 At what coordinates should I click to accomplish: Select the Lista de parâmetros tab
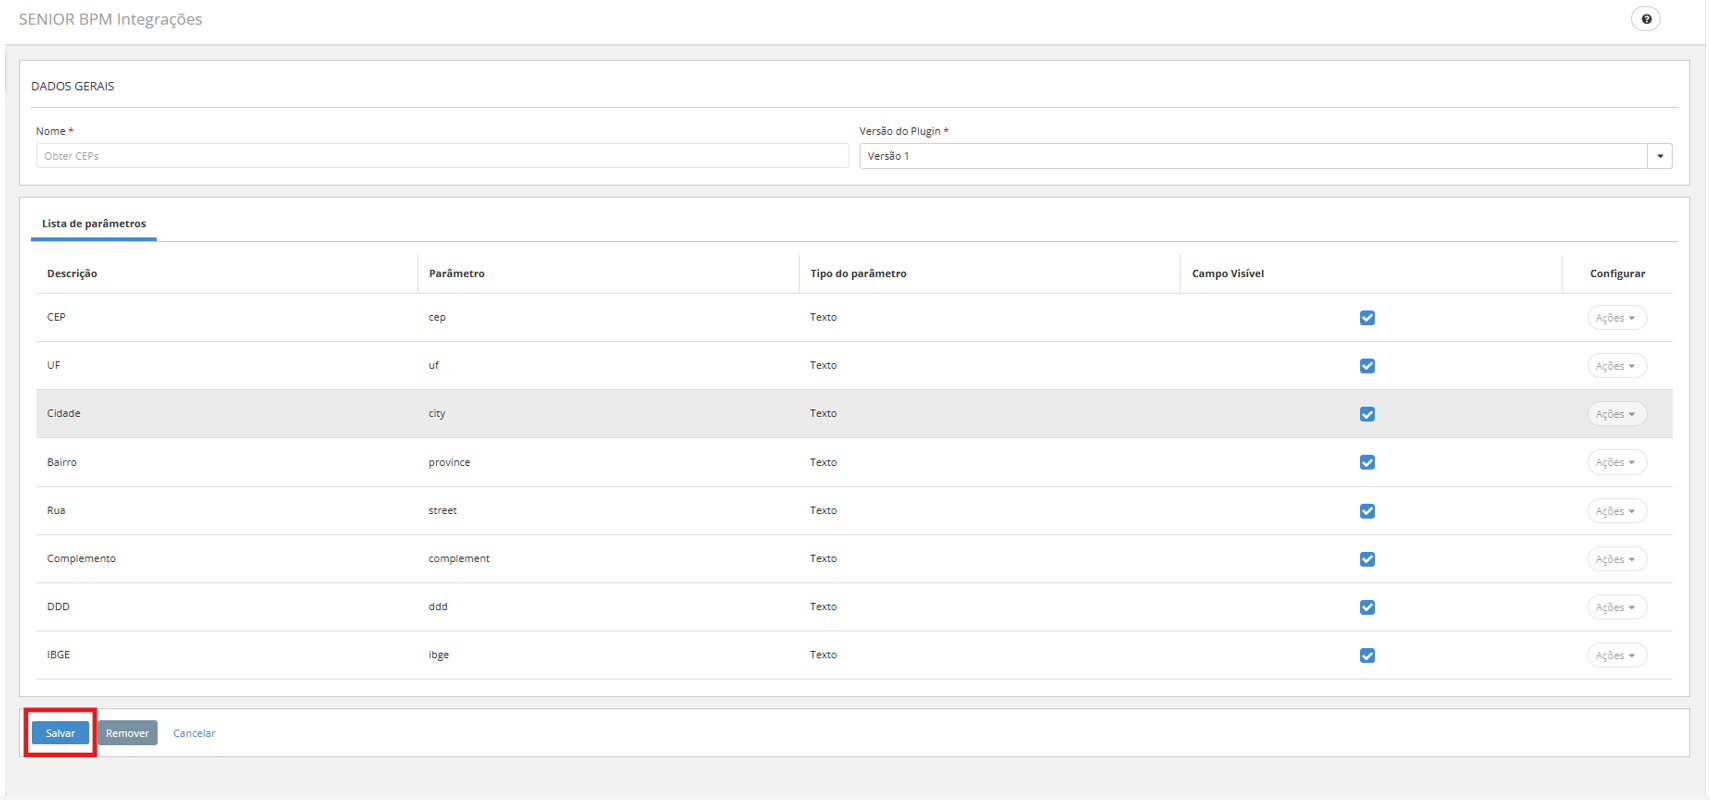pos(94,224)
